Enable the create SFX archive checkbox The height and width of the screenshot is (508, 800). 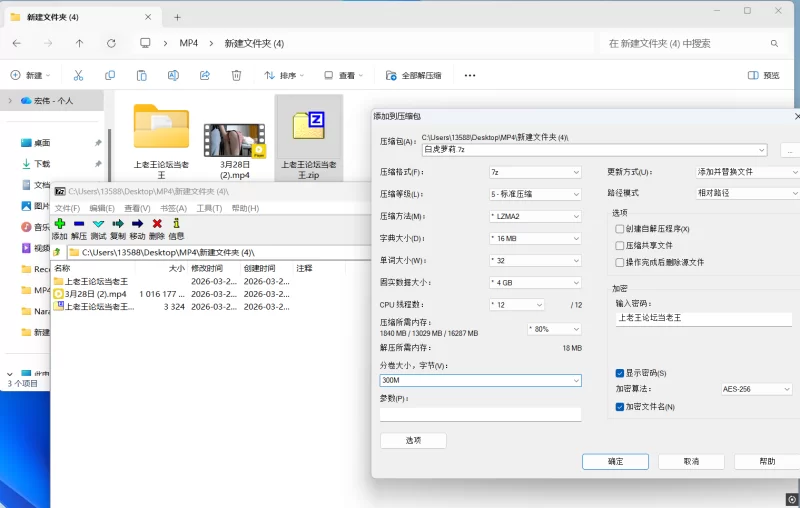click(x=620, y=229)
